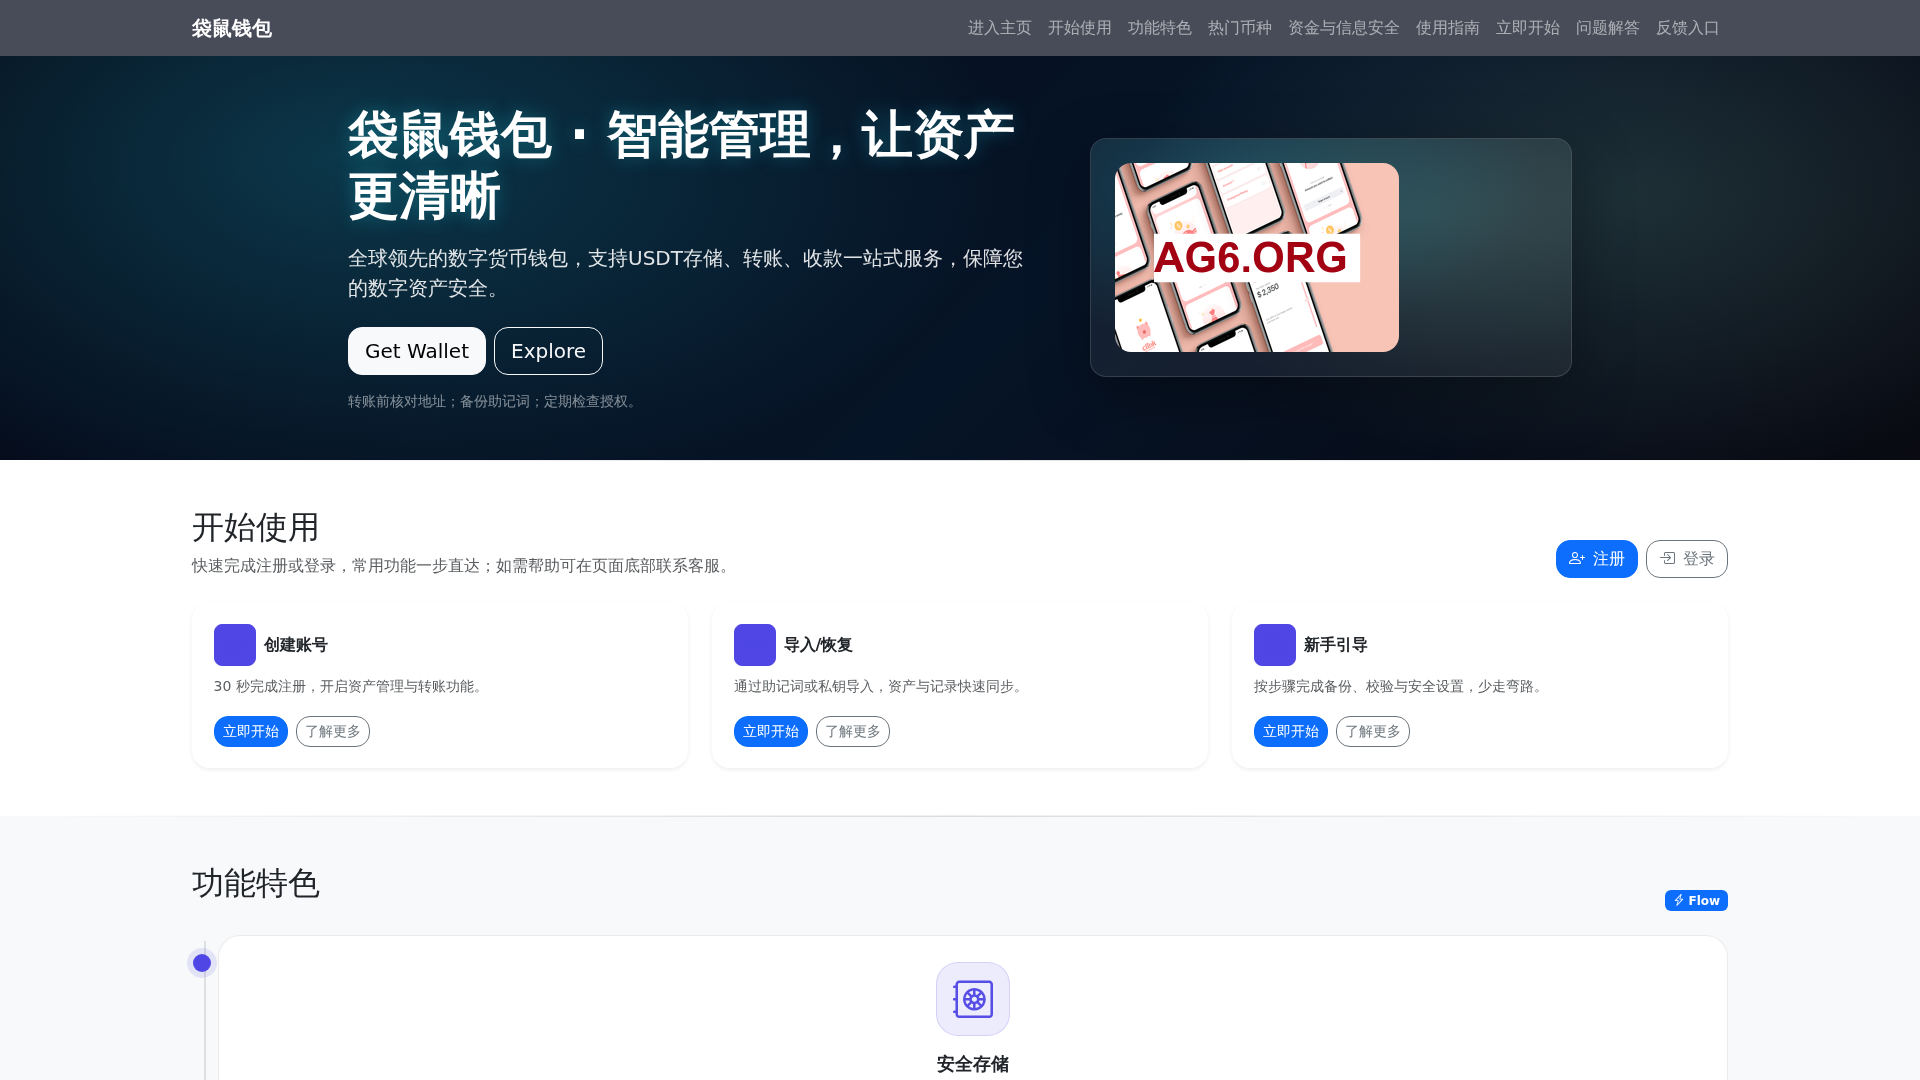Screen dimensions: 1920x1080
Task: Click the 导入/恢复 card title
Action: [818, 645]
